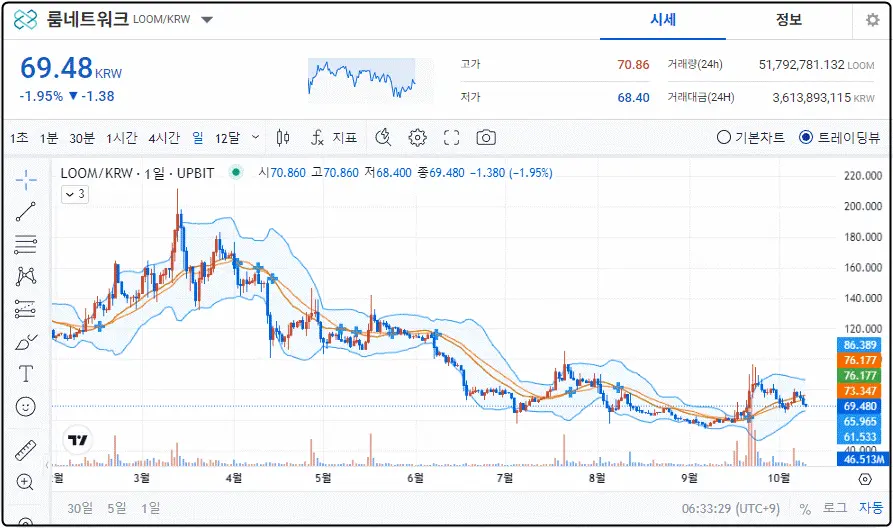Click the -1.95% ▼-1.38 change text

(67, 96)
